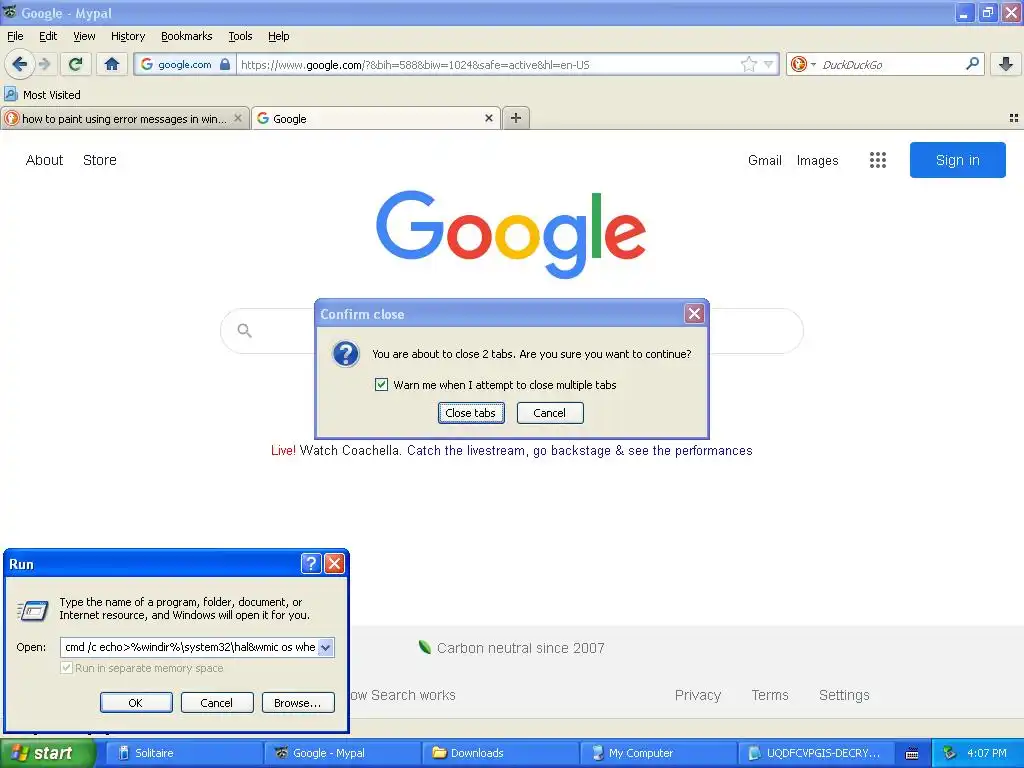Close the 'how to paint using error messages' tab
1024x768 pixels.
coord(238,118)
